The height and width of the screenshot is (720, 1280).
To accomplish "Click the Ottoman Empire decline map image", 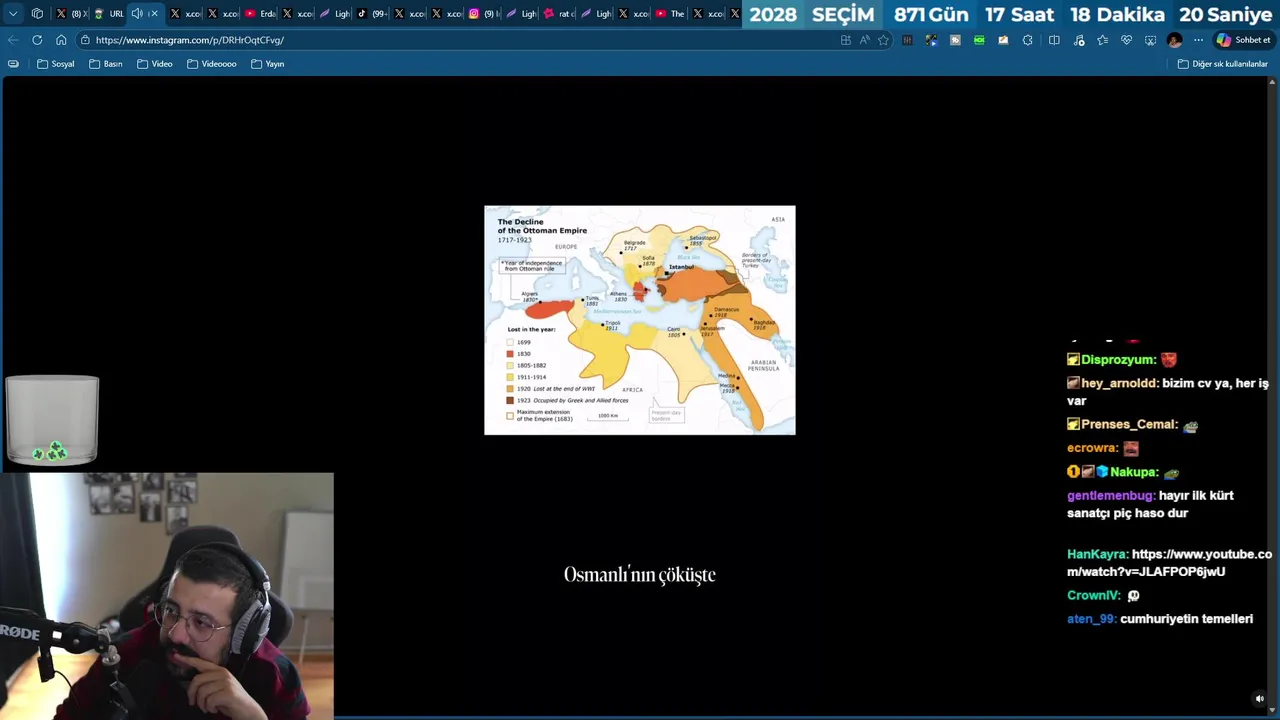I will pyautogui.click(x=640, y=320).
